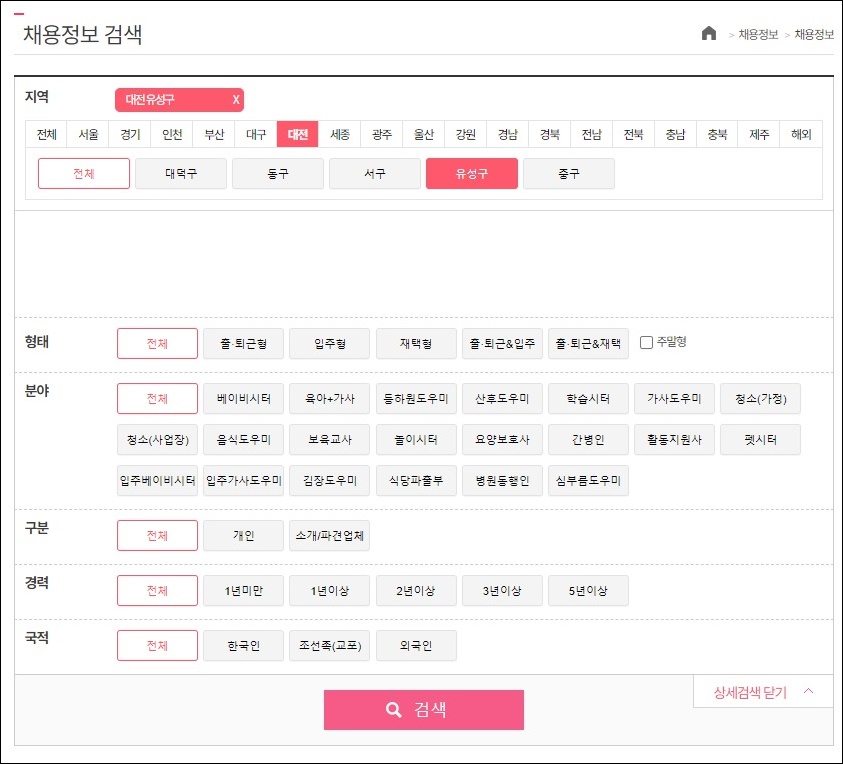This screenshot has width=843, height=764.
Task: Deselect the 유성구 district button
Action: tap(472, 174)
